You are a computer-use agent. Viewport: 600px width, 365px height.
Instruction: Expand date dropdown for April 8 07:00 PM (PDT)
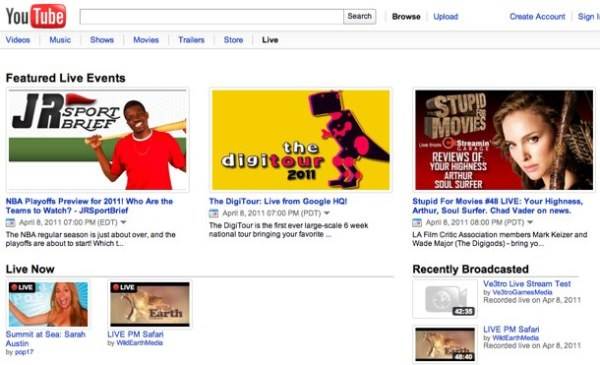(327, 213)
